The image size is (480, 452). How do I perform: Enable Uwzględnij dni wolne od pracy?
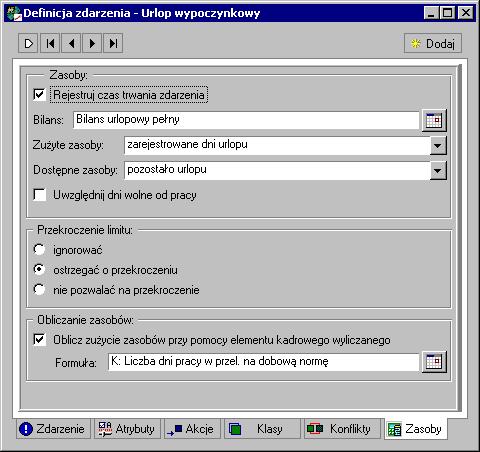click(40, 195)
